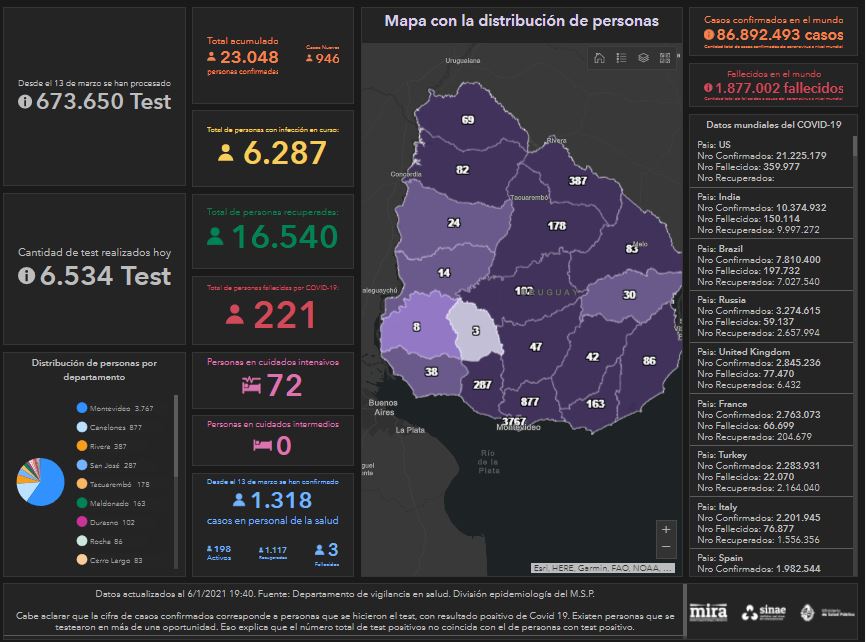Open the basemap gallery grid icon
866x642 pixels.
pyautogui.click(x=665, y=58)
